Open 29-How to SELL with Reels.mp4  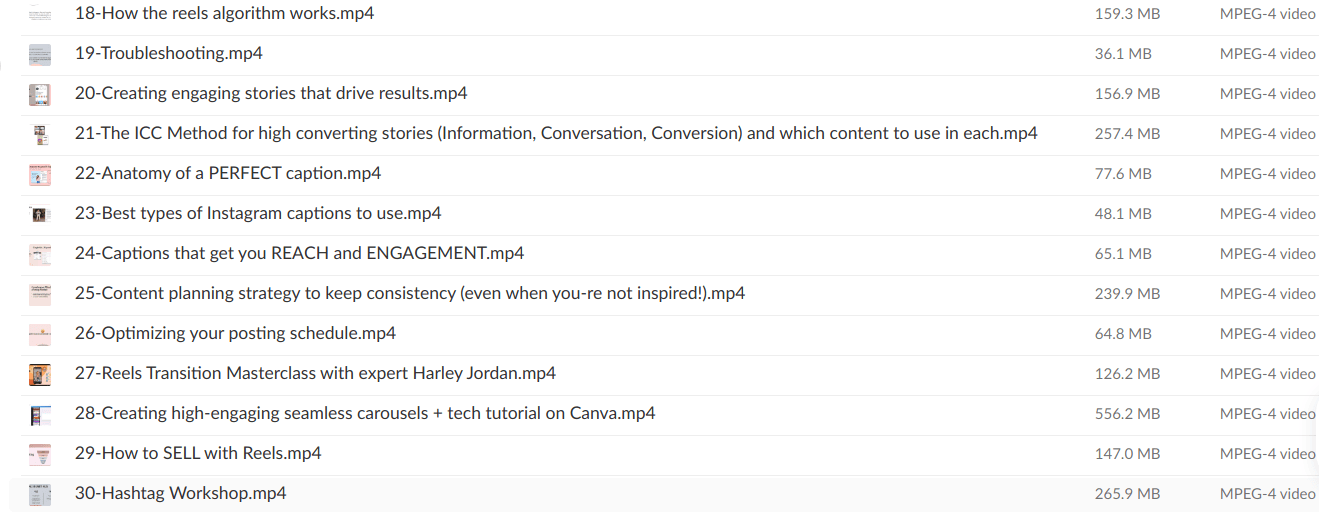click(198, 454)
